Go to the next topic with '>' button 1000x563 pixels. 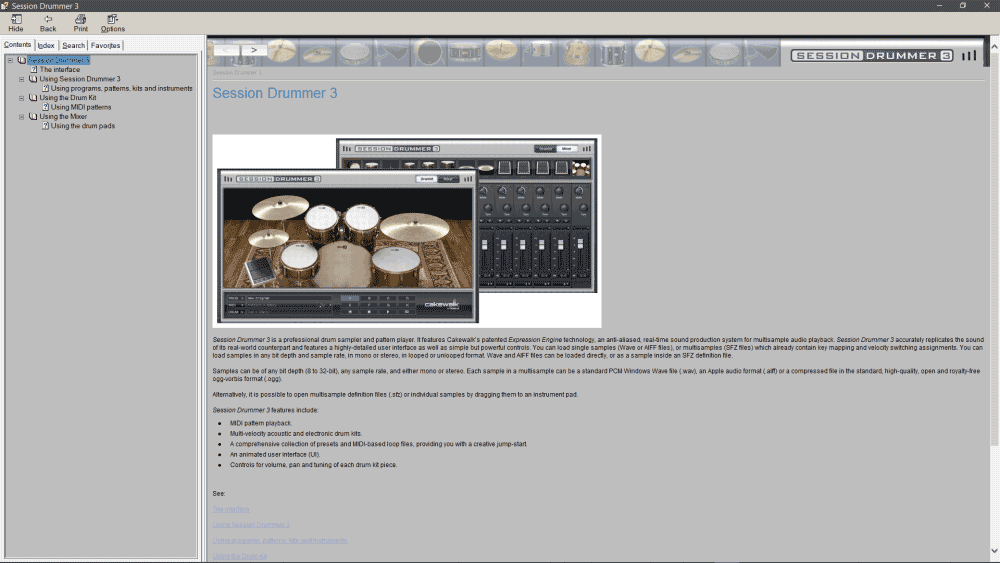[253, 49]
